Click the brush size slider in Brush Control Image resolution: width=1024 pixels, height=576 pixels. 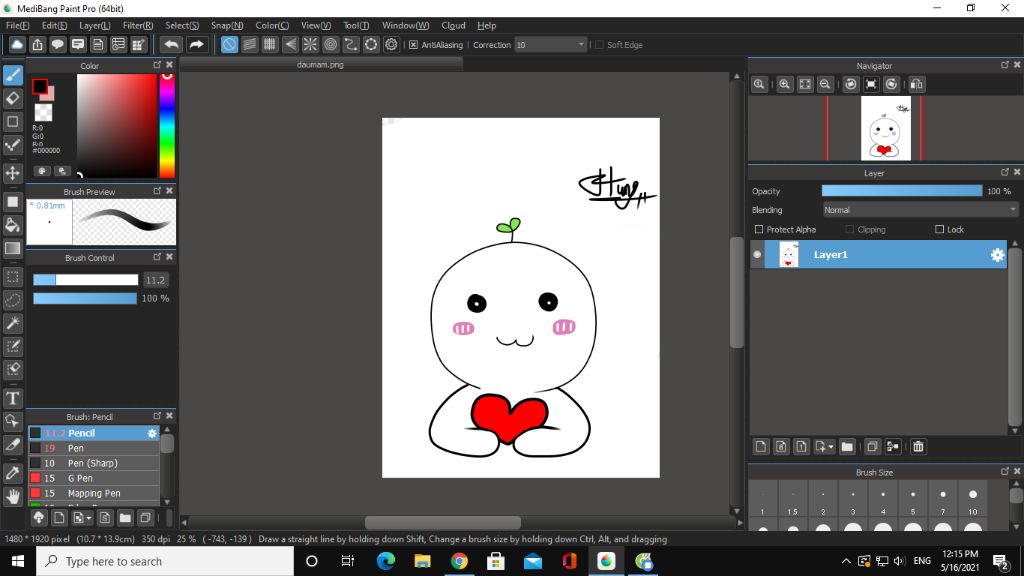86,280
